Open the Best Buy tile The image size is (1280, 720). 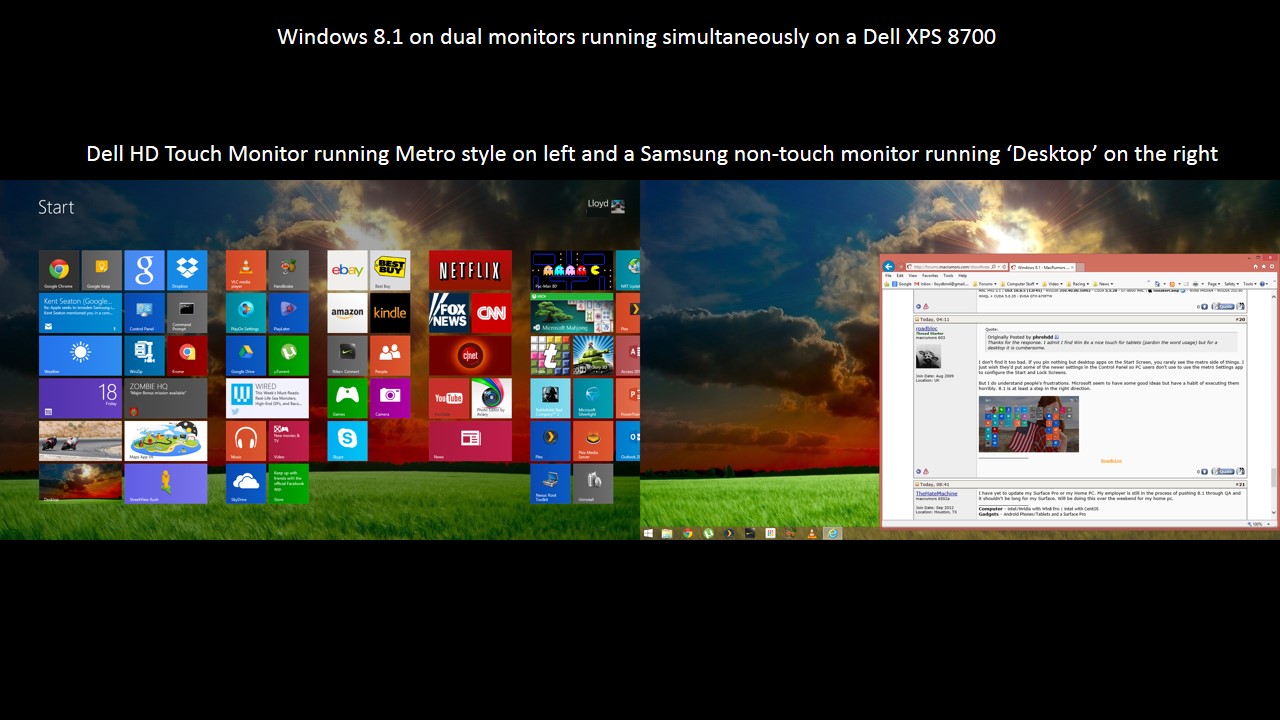(390, 270)
